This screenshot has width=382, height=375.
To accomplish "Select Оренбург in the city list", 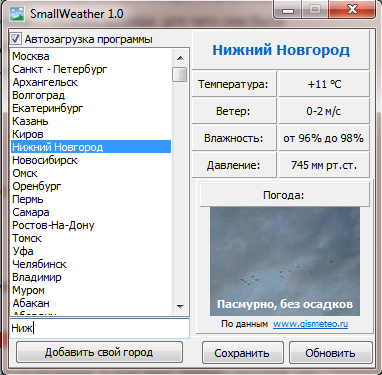I will coord(91,186).
